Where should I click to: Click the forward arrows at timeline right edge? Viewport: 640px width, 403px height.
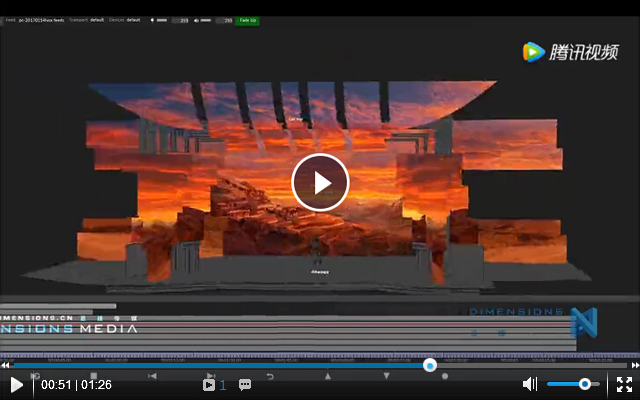pyautogui.click(x=634, y=365)
